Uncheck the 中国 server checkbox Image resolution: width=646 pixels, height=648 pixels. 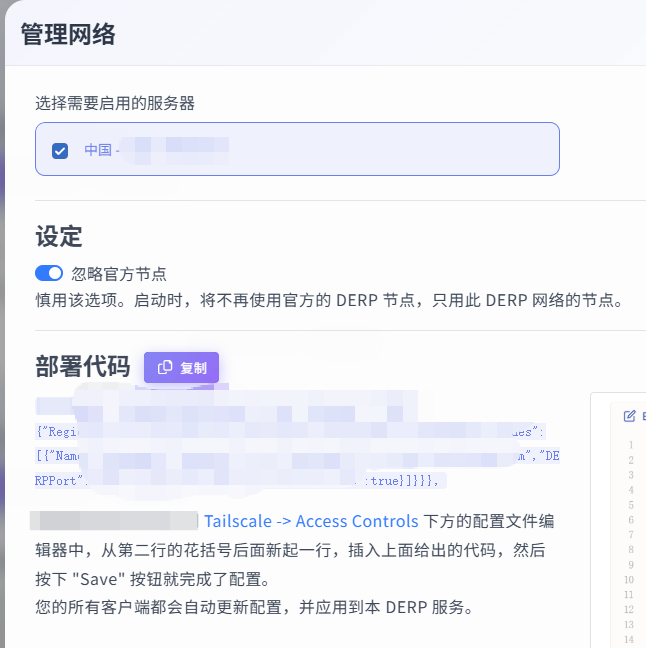60,150
